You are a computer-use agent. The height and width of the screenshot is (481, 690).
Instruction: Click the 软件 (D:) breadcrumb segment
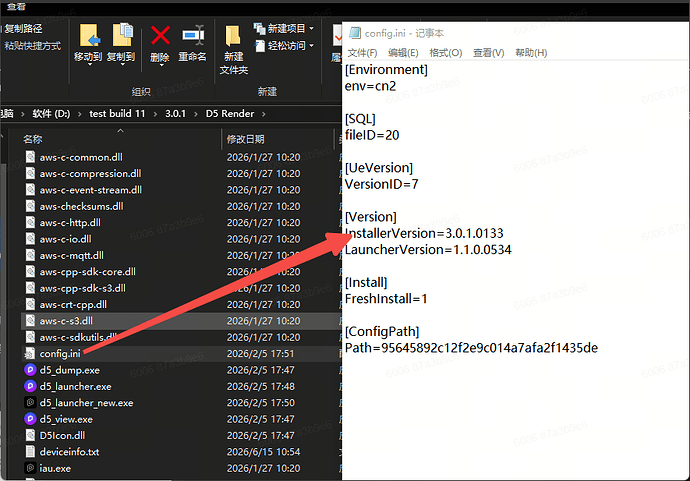[x=51, y=114]
